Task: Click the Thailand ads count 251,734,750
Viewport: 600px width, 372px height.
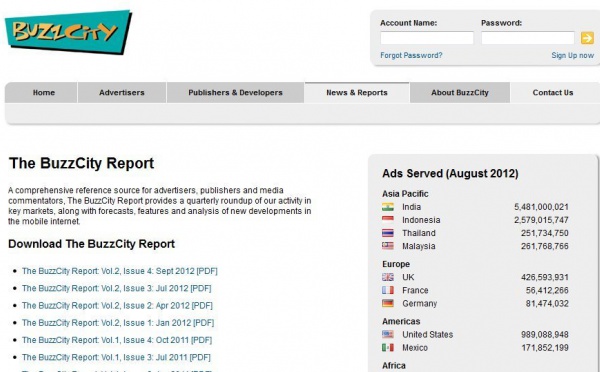Action: [545, 233]
